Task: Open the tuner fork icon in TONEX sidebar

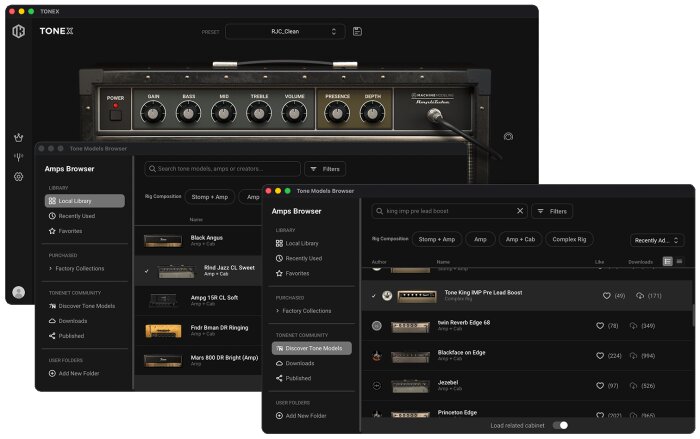Action: coord(18,157)
